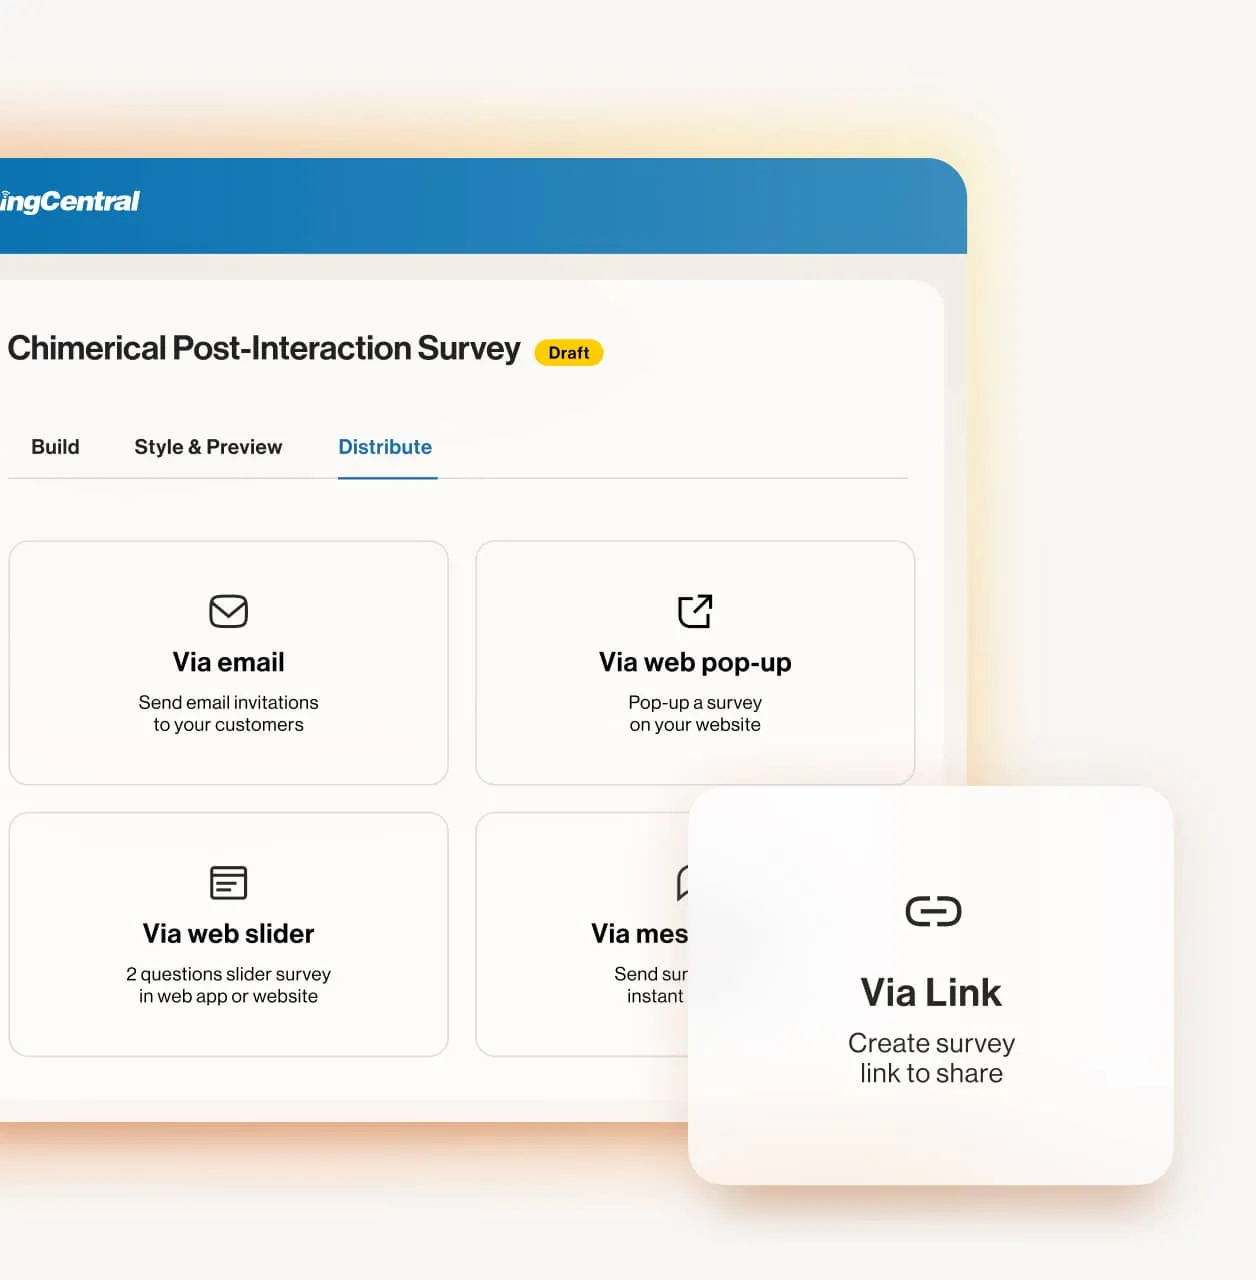
Task: Click the email envelope icon
Action: point(228,611)
